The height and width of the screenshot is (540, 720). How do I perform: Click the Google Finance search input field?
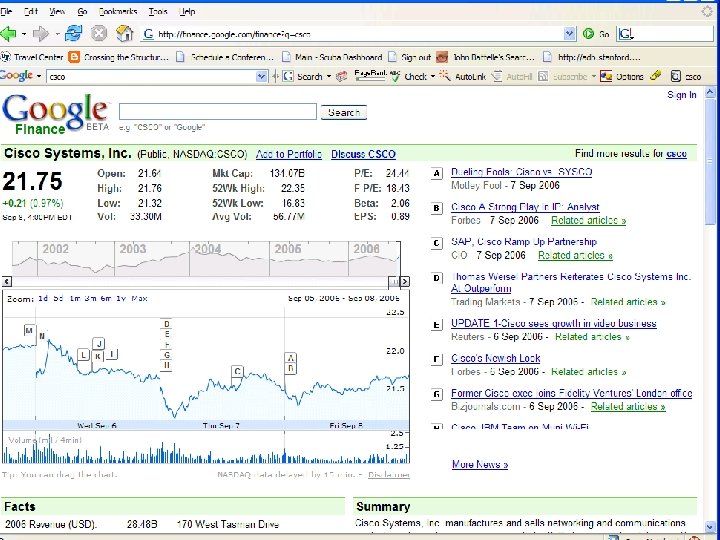[x=218, y=112]
